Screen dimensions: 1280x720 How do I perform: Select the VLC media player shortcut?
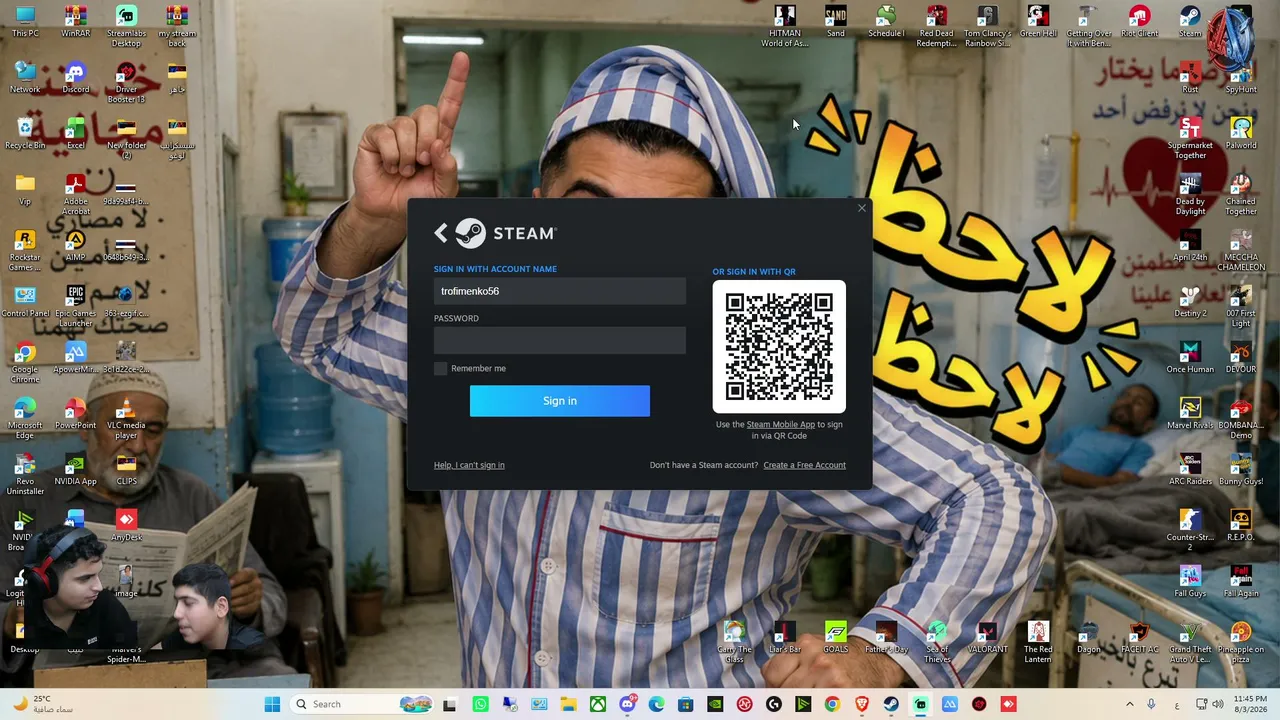point(126,418)
